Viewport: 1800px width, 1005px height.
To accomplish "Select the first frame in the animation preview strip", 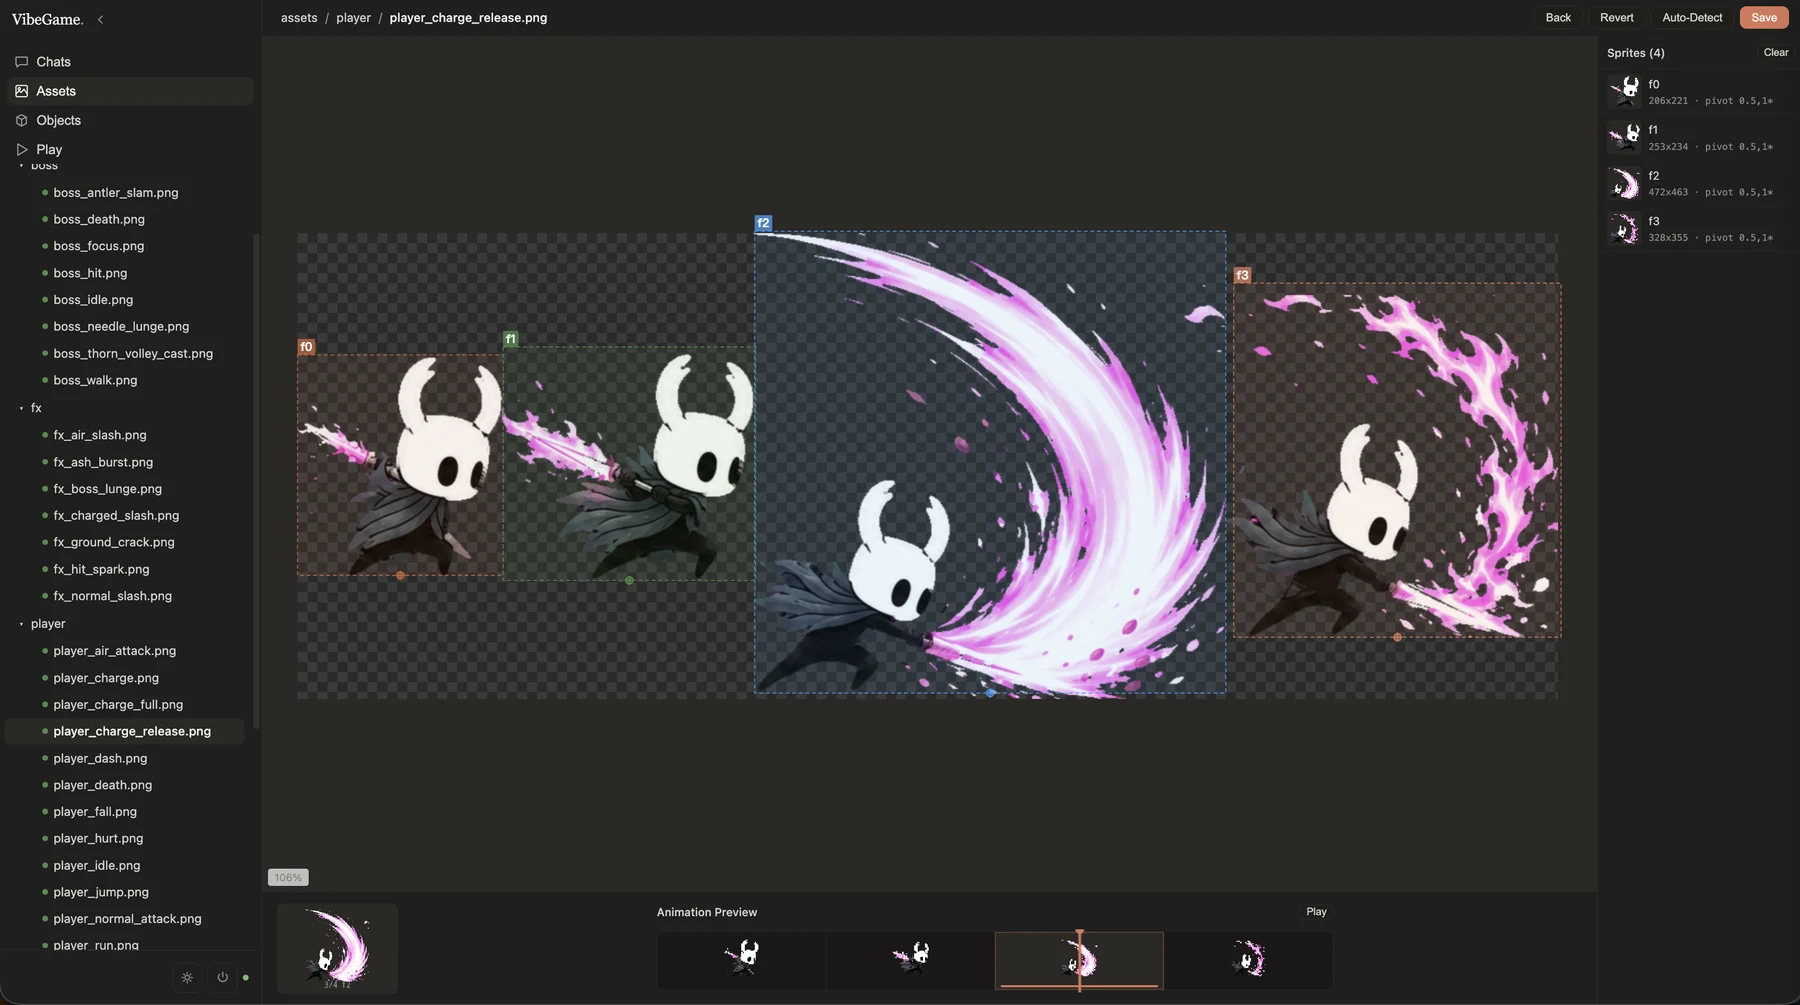I will coord(741,960).
